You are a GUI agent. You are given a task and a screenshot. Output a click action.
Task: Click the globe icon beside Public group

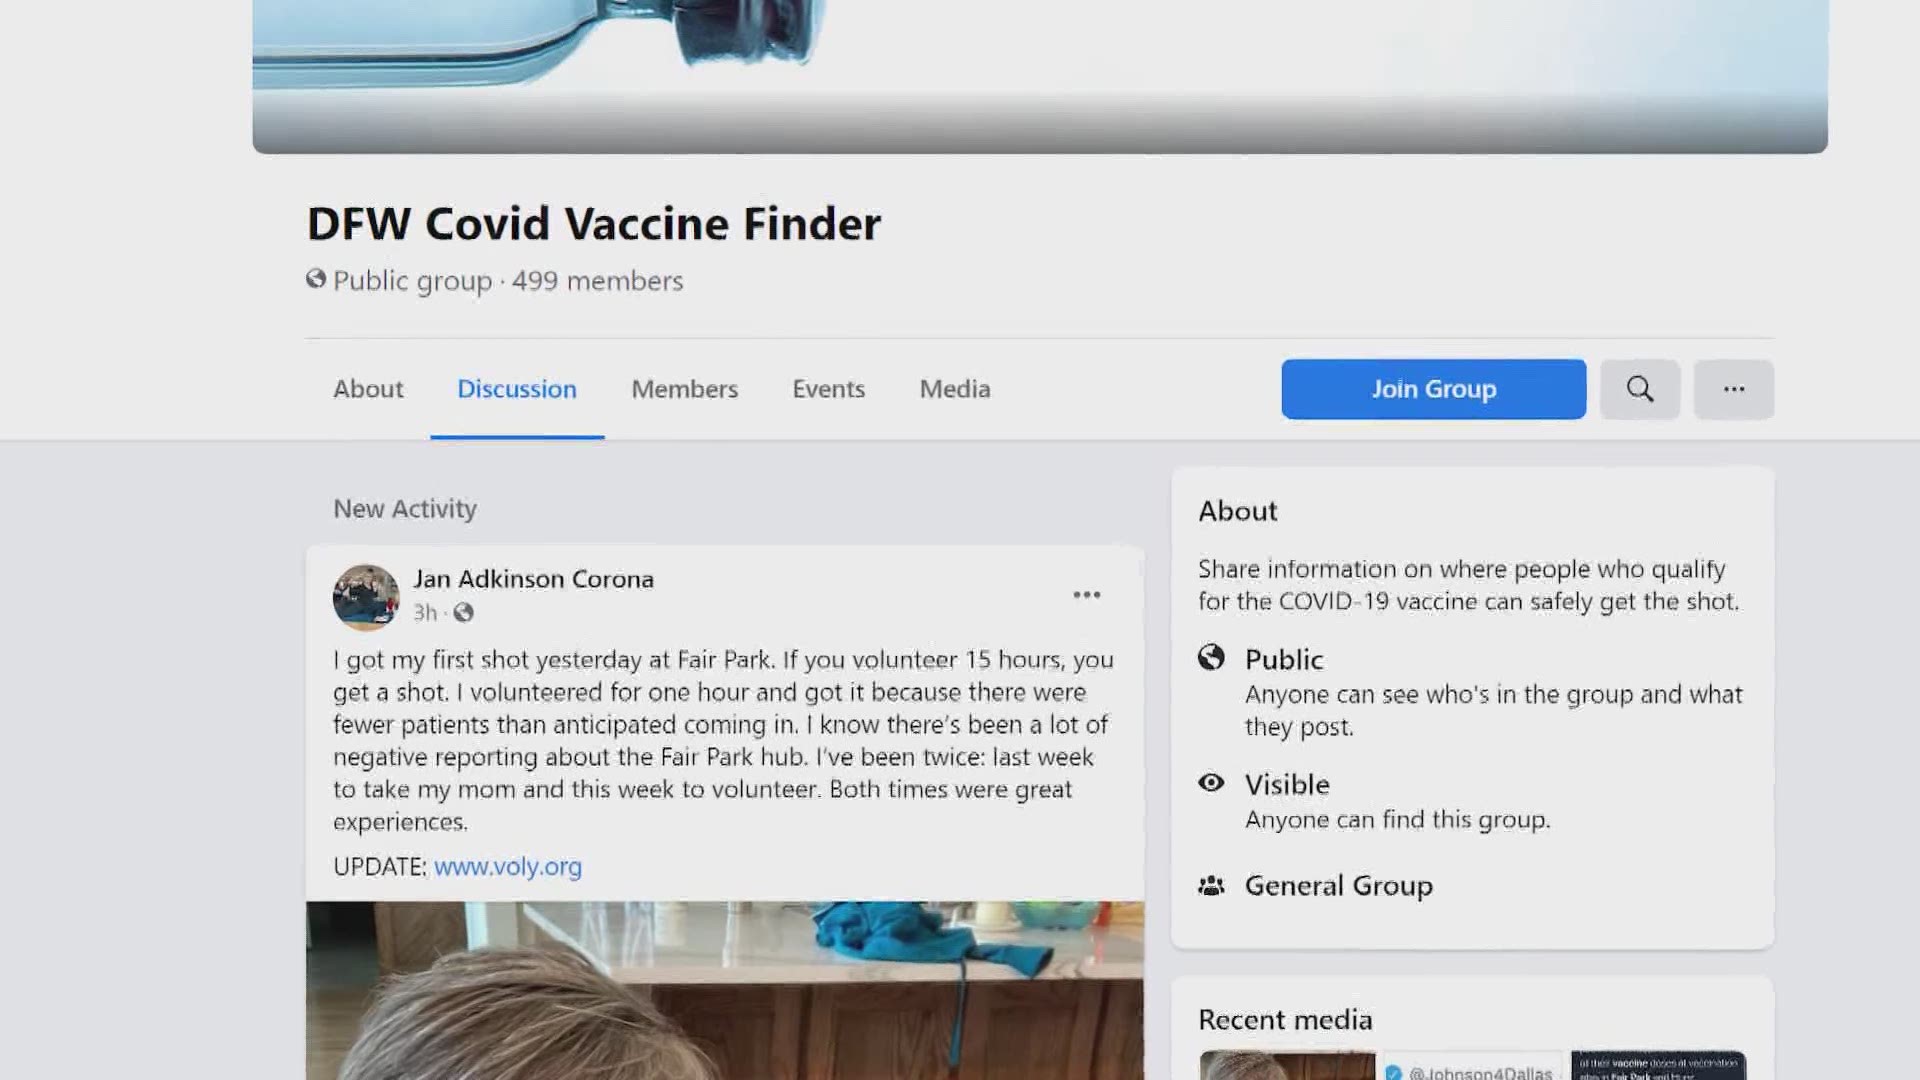(316, 279)
